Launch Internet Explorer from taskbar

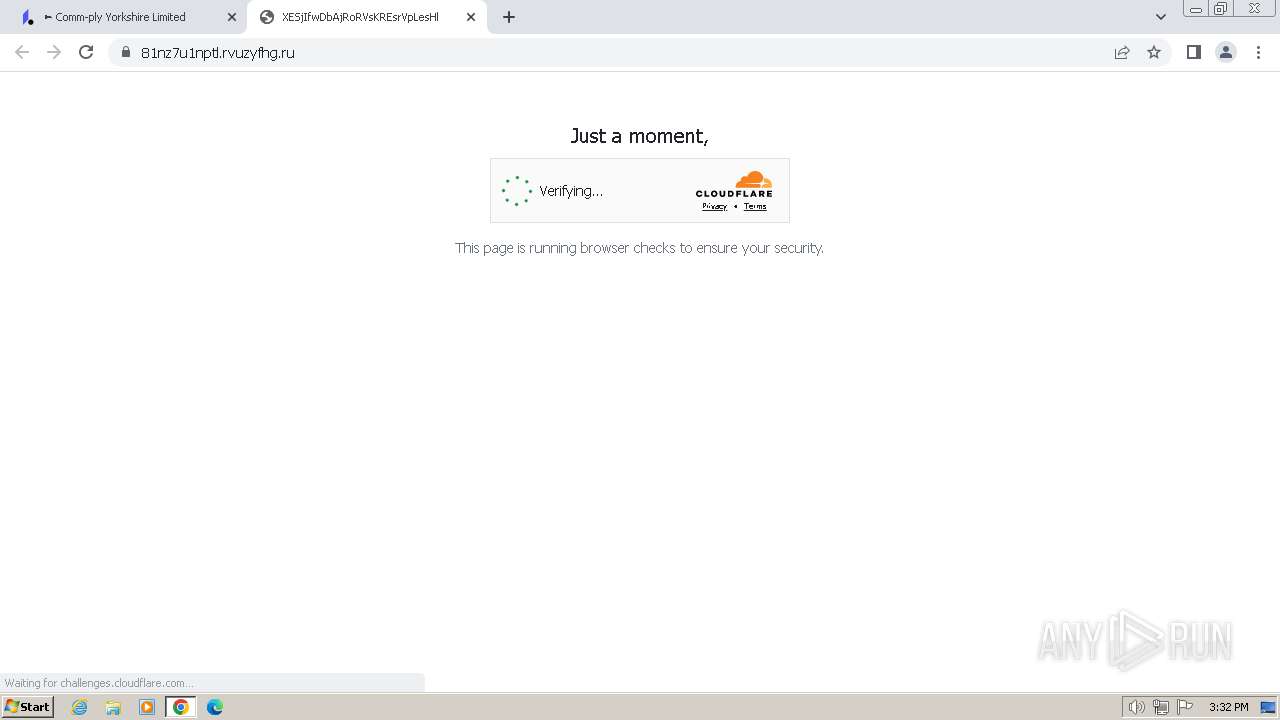point(79,707)
